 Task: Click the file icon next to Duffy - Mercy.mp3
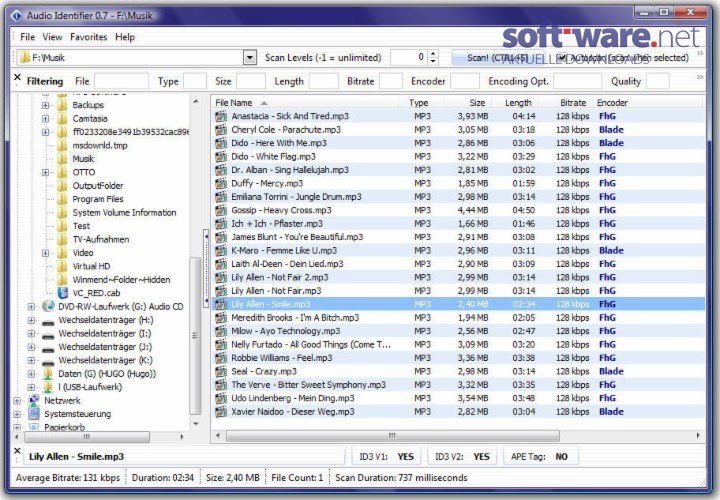pyautogui.click(x=221, y=183)
